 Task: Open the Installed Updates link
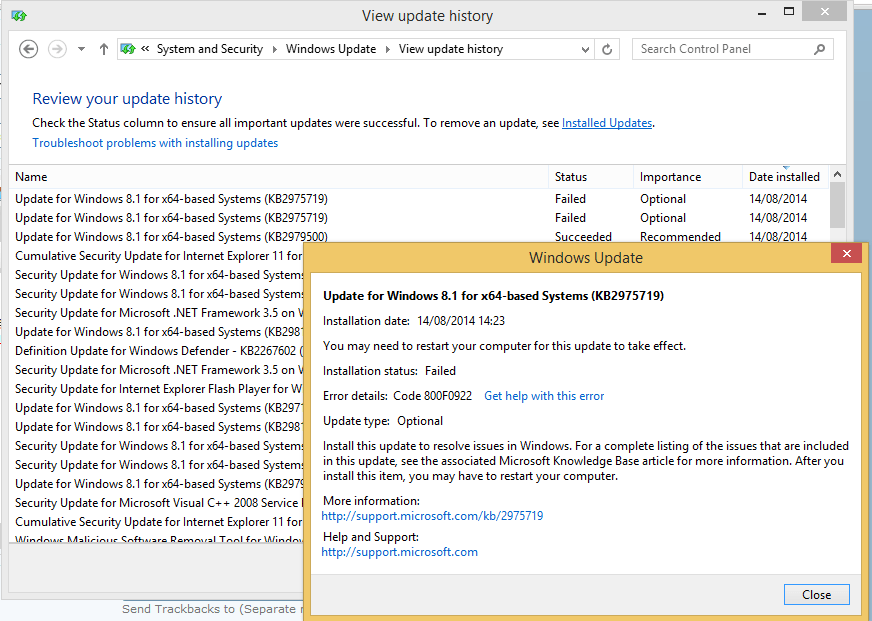tap(607, 123)
